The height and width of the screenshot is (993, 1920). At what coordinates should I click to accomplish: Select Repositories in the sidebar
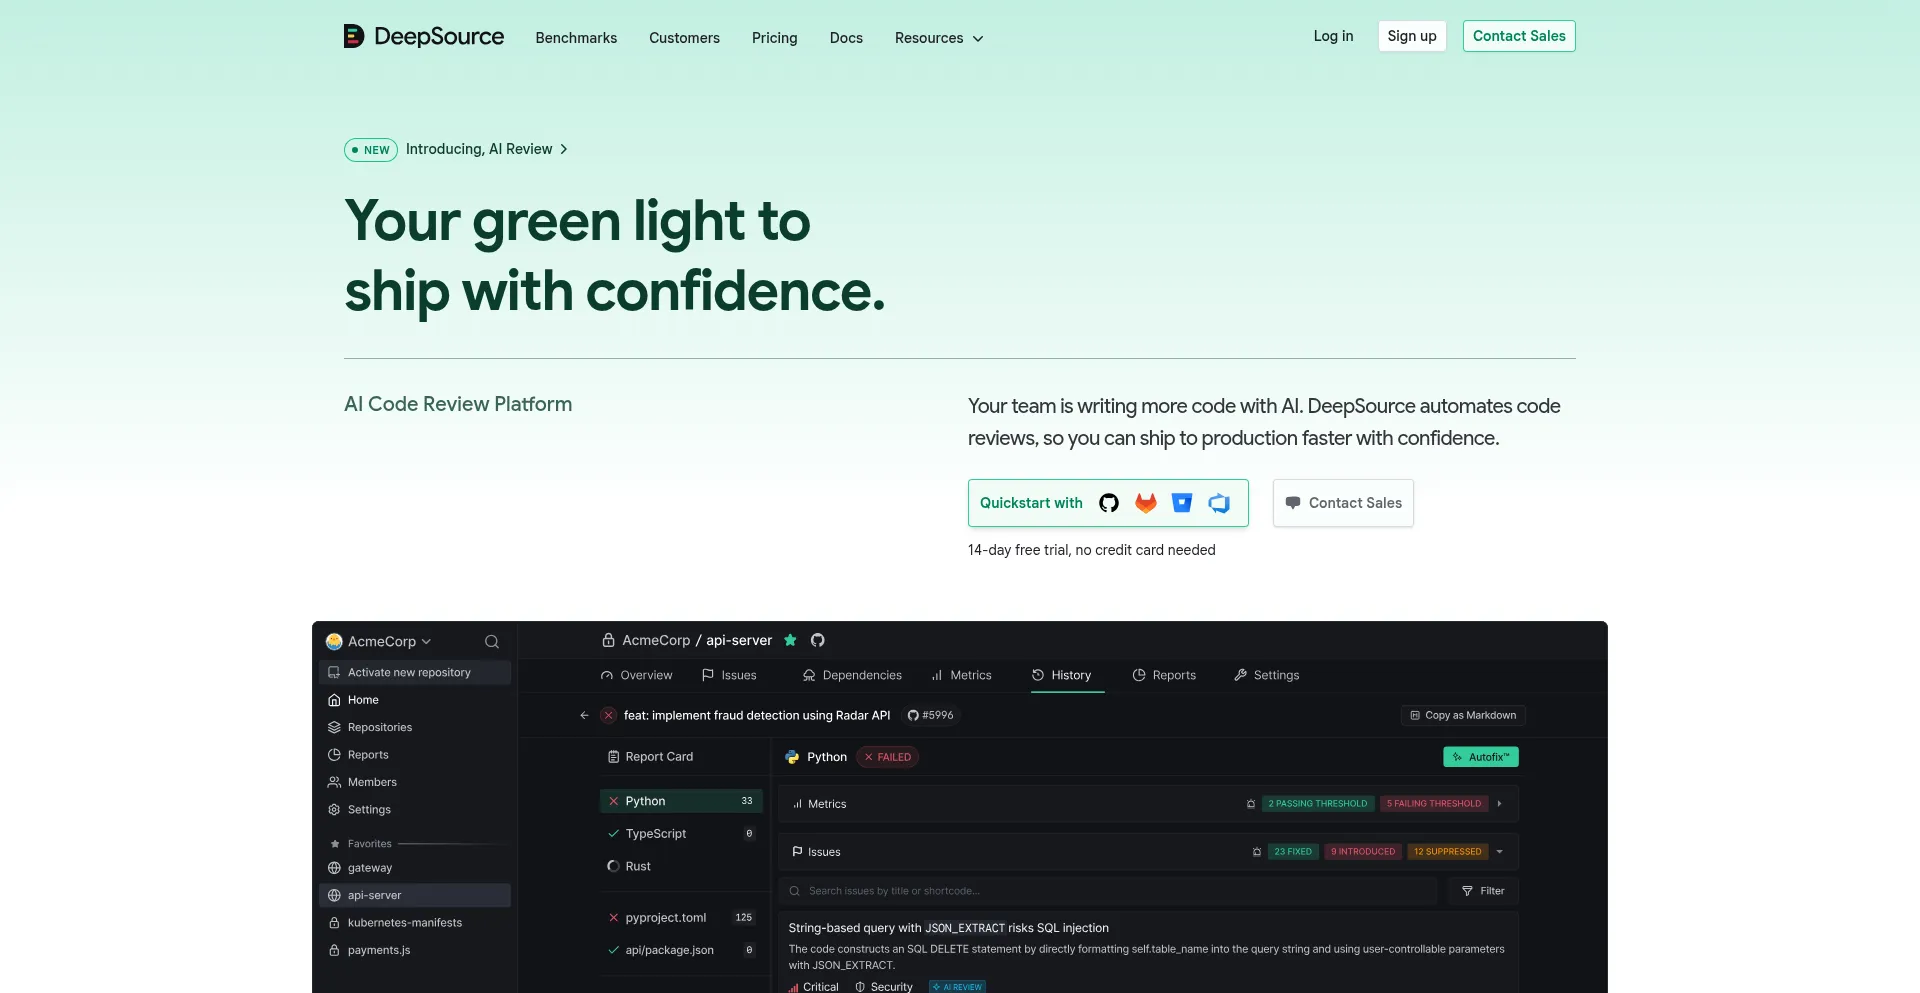click(415, 727)
